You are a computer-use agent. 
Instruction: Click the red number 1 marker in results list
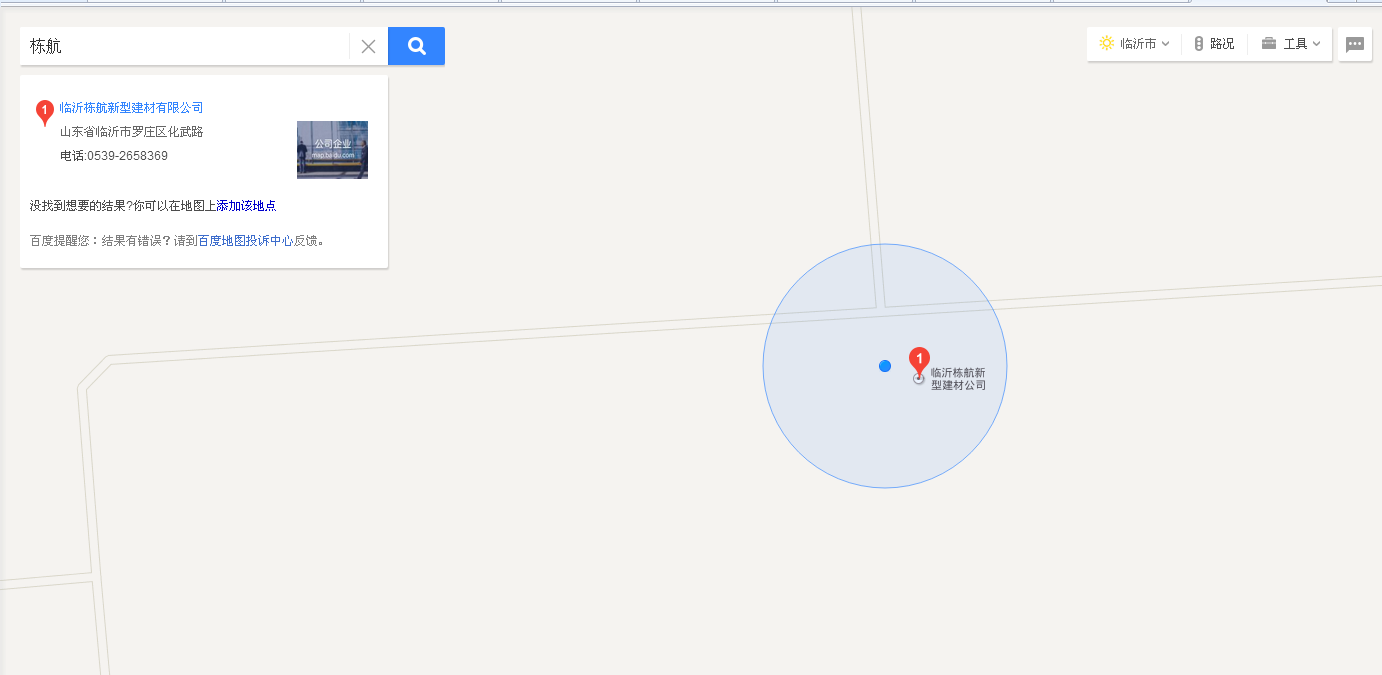coord(45,113)
